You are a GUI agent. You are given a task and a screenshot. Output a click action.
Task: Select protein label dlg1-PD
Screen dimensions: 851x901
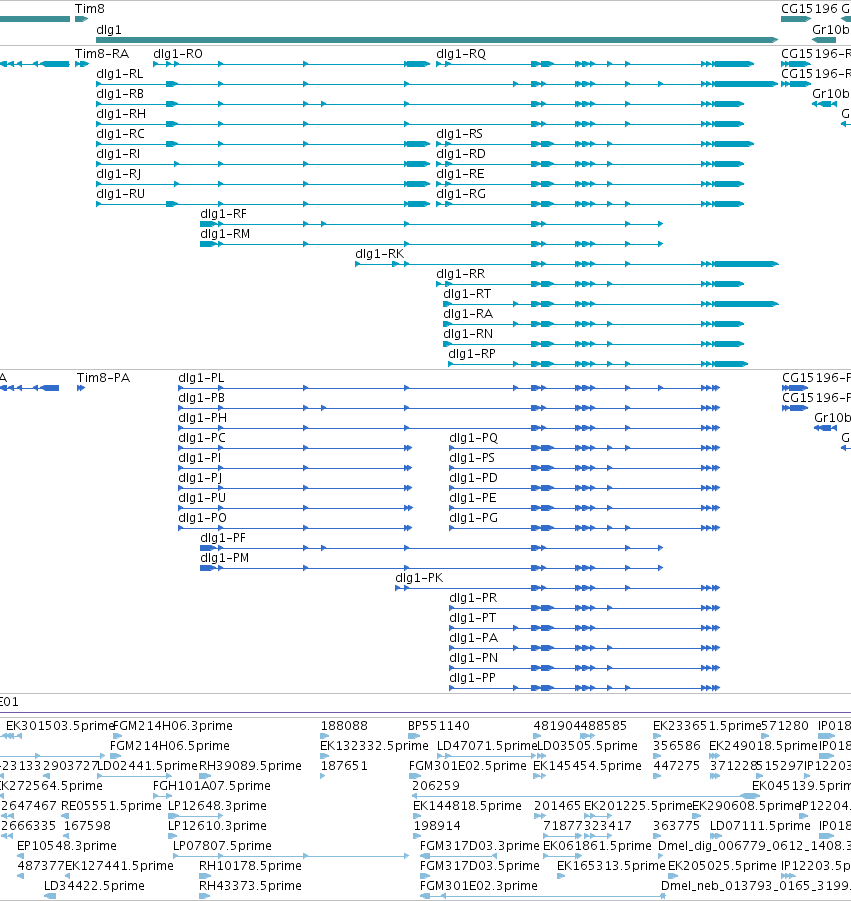point(473,478)
